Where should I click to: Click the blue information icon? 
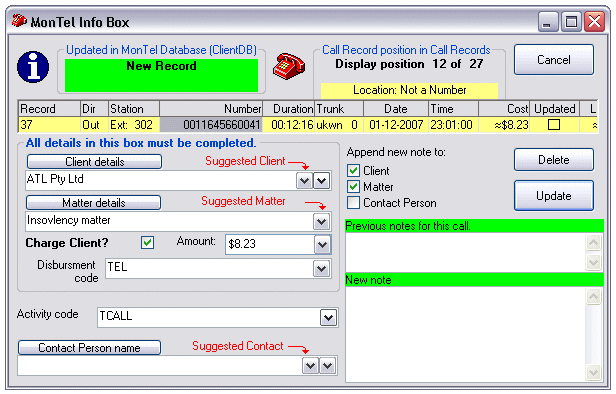coord(33,67)
